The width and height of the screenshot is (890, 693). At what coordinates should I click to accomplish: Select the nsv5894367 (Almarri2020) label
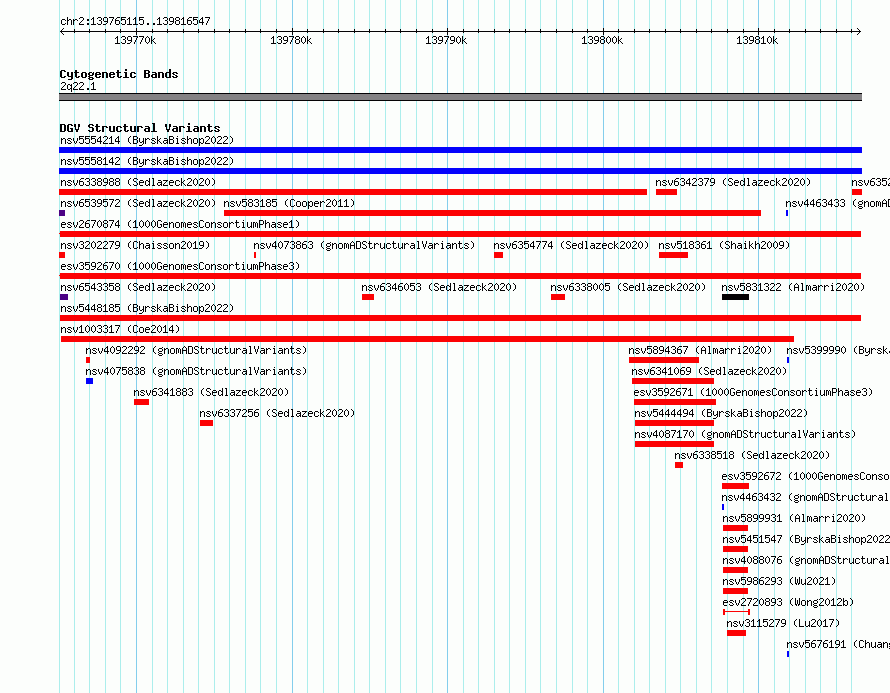tap(700, 350)
